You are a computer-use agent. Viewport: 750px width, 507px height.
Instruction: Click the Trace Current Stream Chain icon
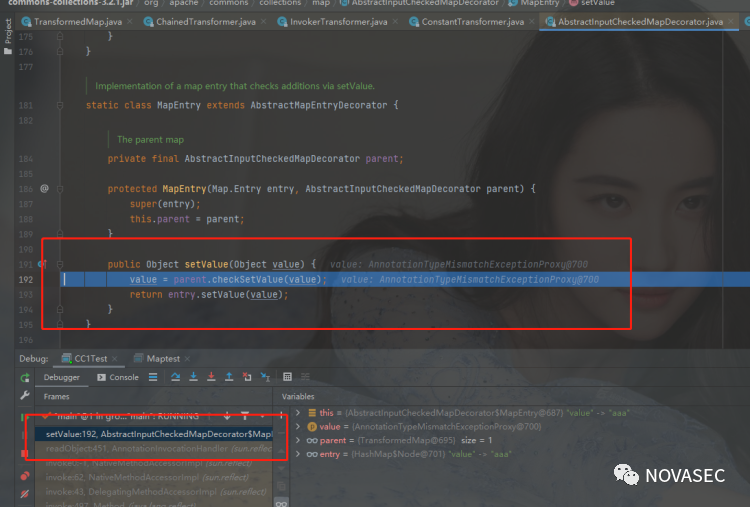coord(305,377)
